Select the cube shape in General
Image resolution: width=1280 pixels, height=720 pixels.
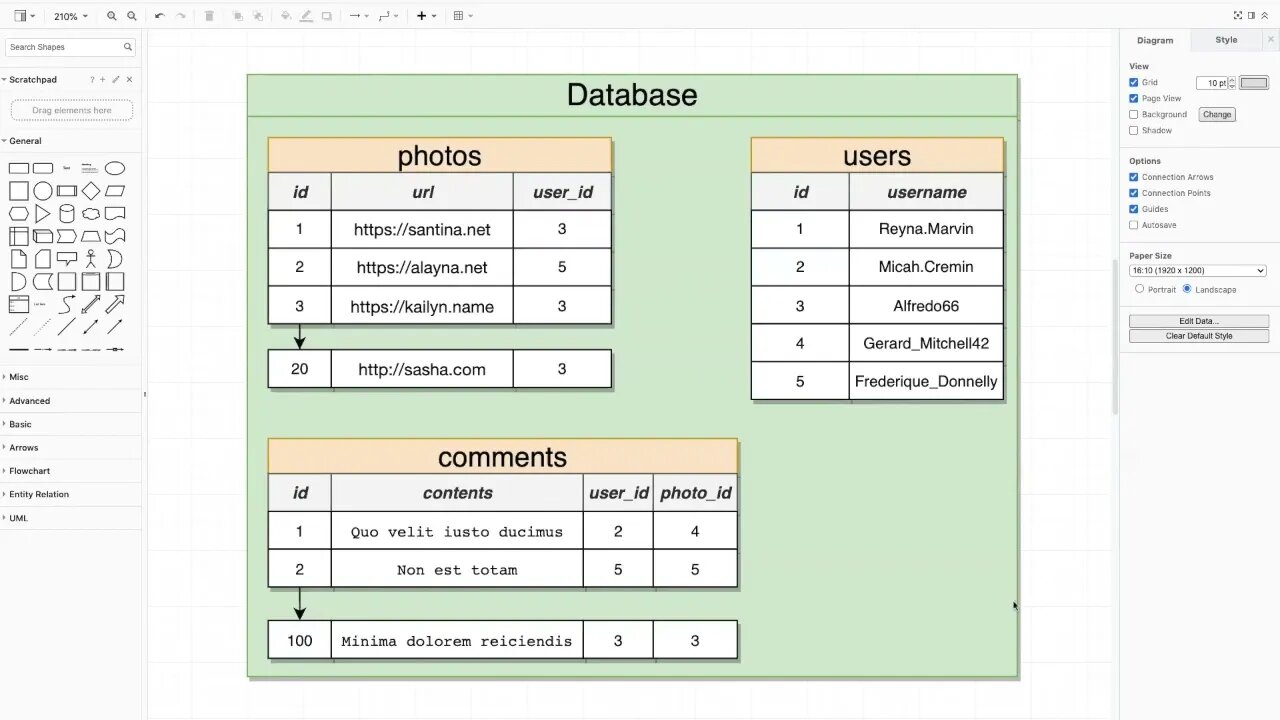[43, 237]
